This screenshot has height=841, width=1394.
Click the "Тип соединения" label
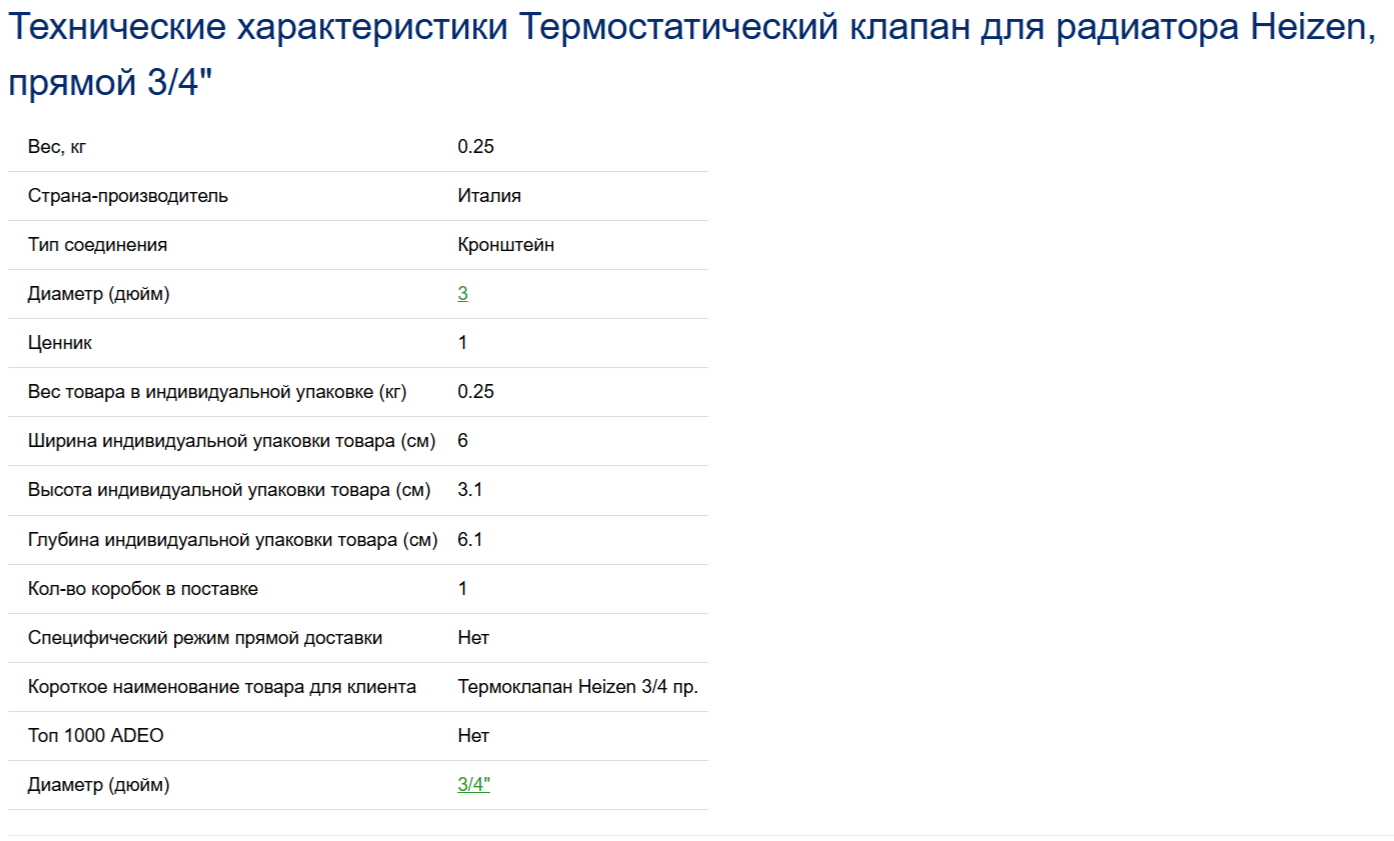(98, 245)
